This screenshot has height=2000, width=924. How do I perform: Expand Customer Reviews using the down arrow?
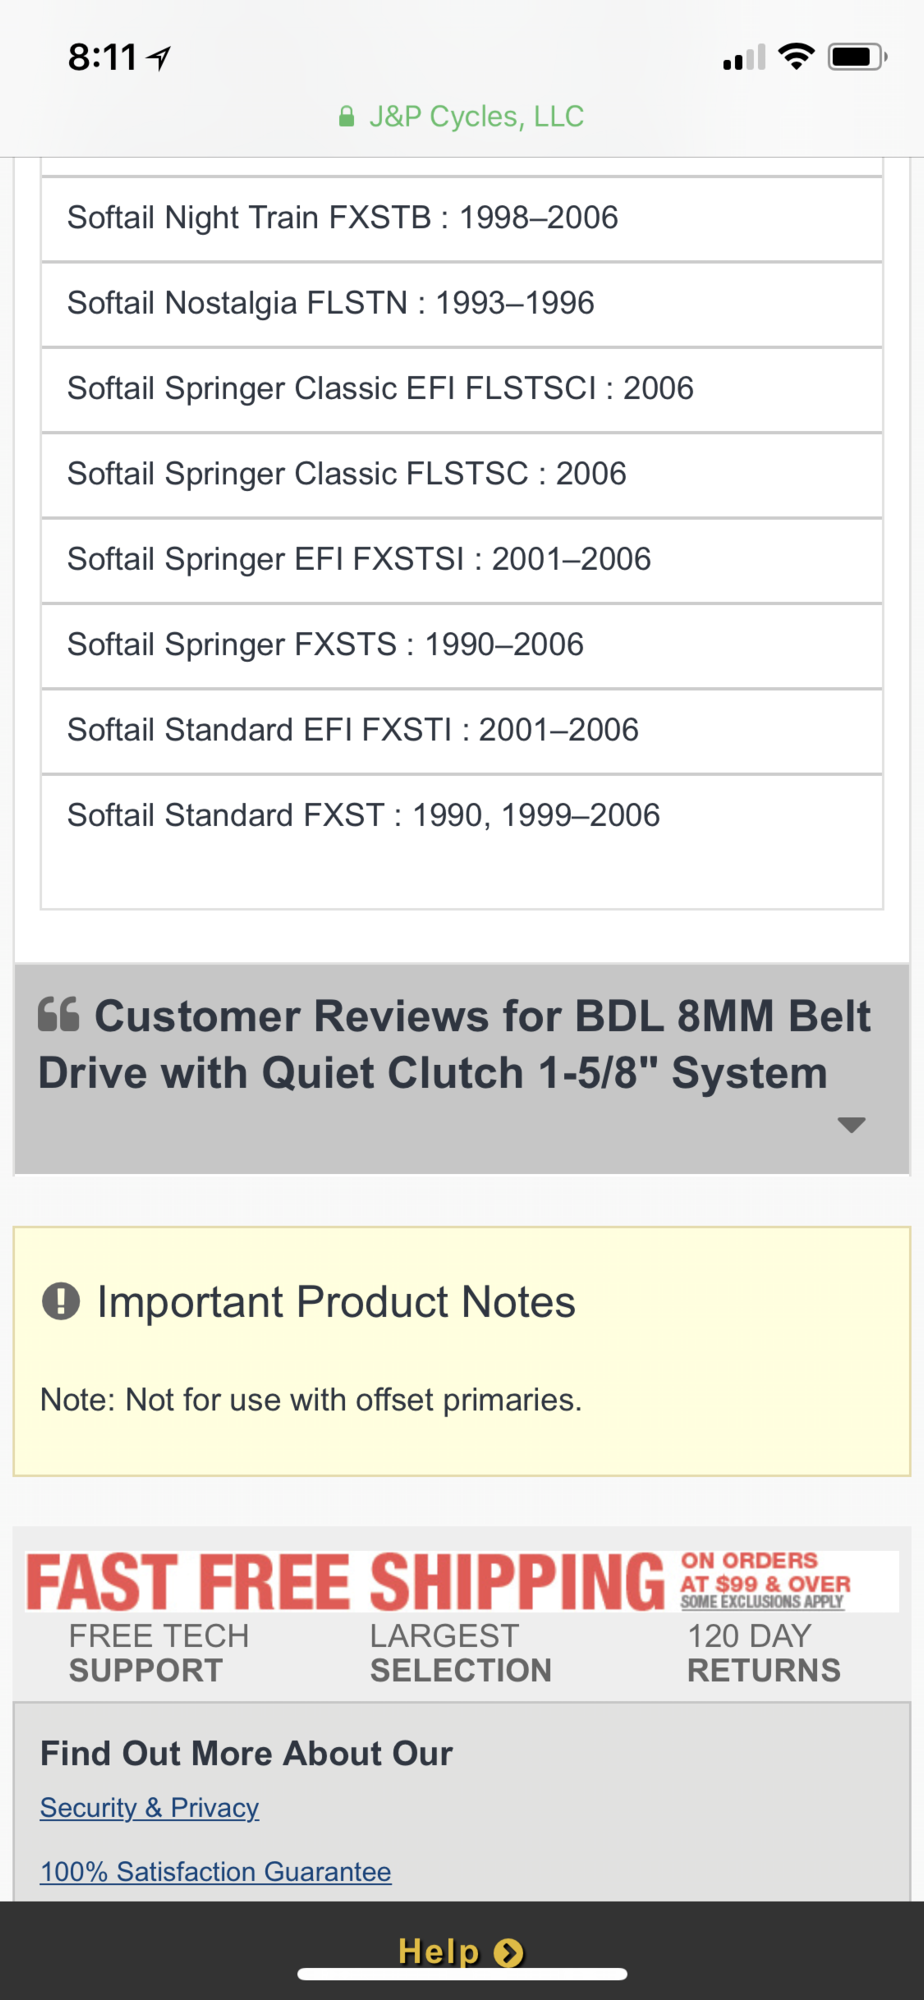851,1125
